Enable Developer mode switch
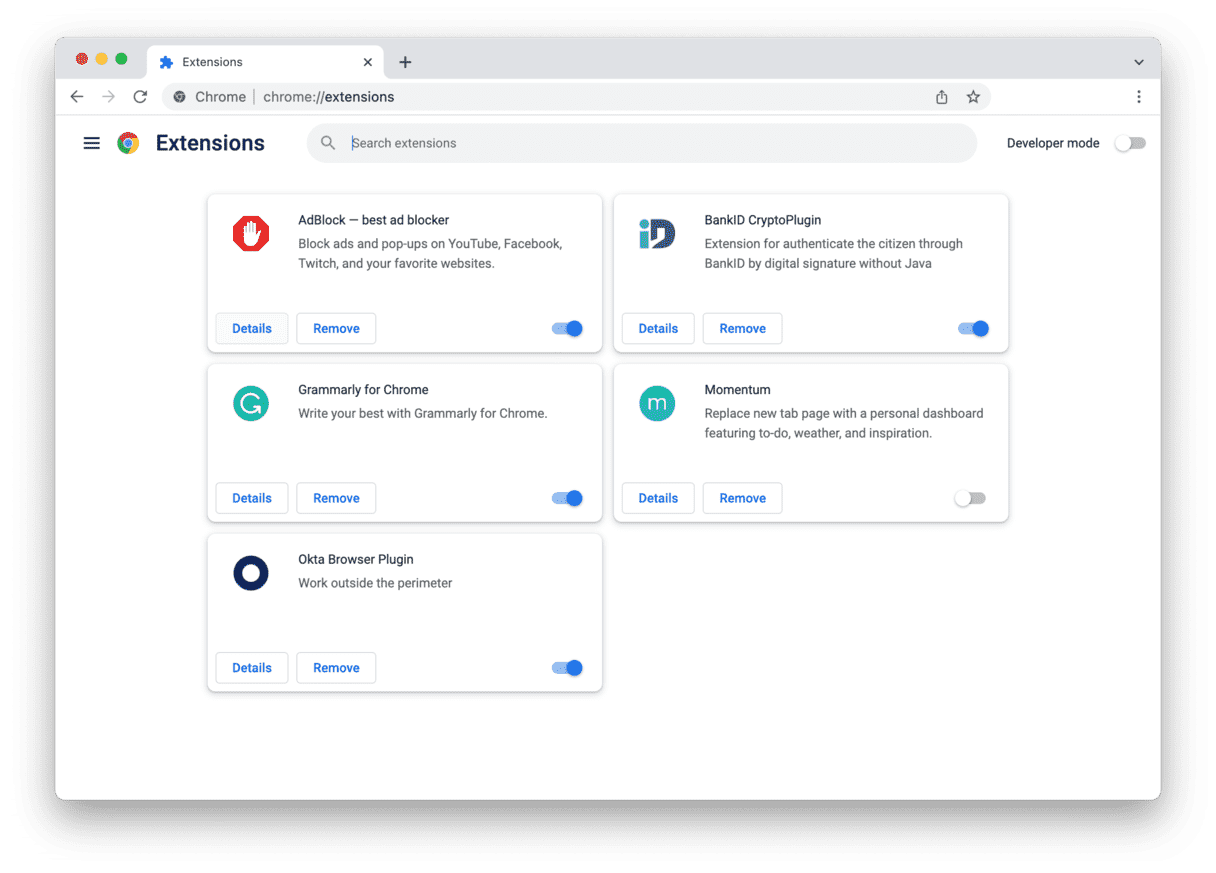 (1130, 143)
